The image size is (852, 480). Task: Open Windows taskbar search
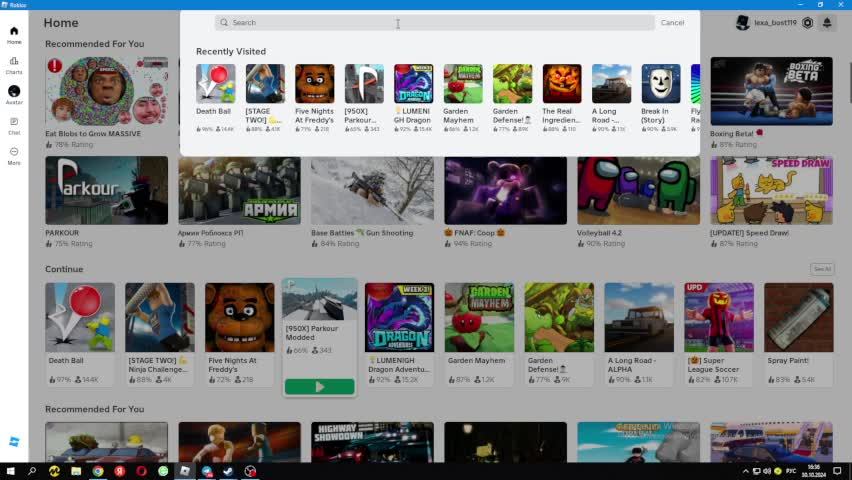(32, 471)
